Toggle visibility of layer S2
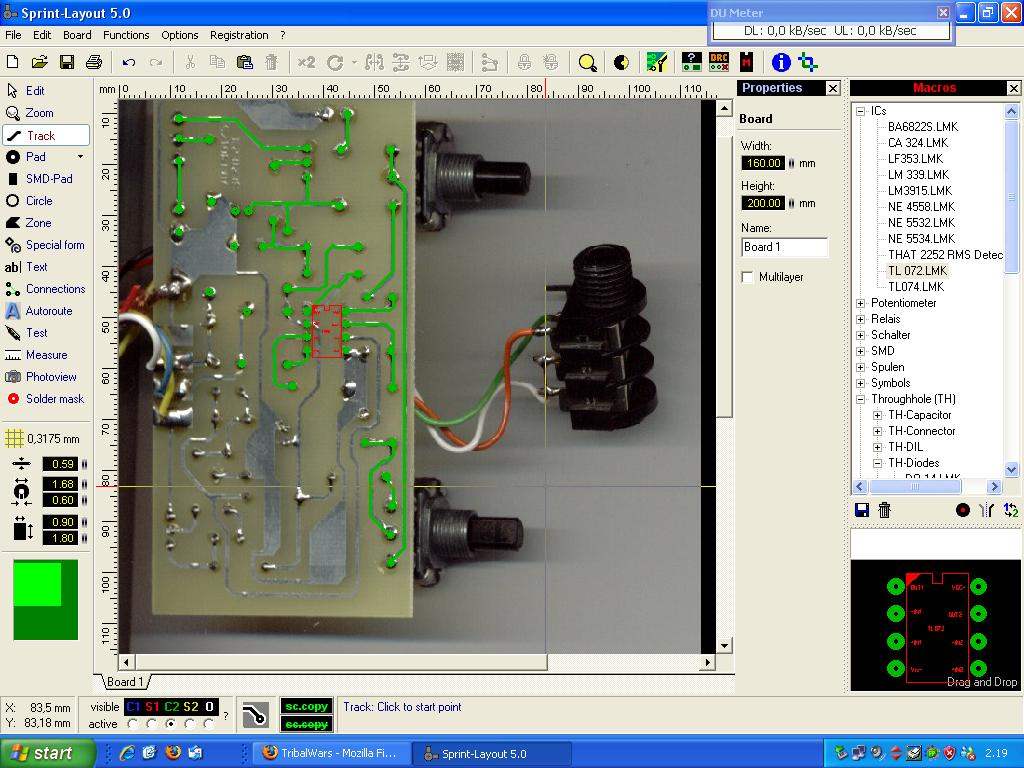 pos(190,707)
